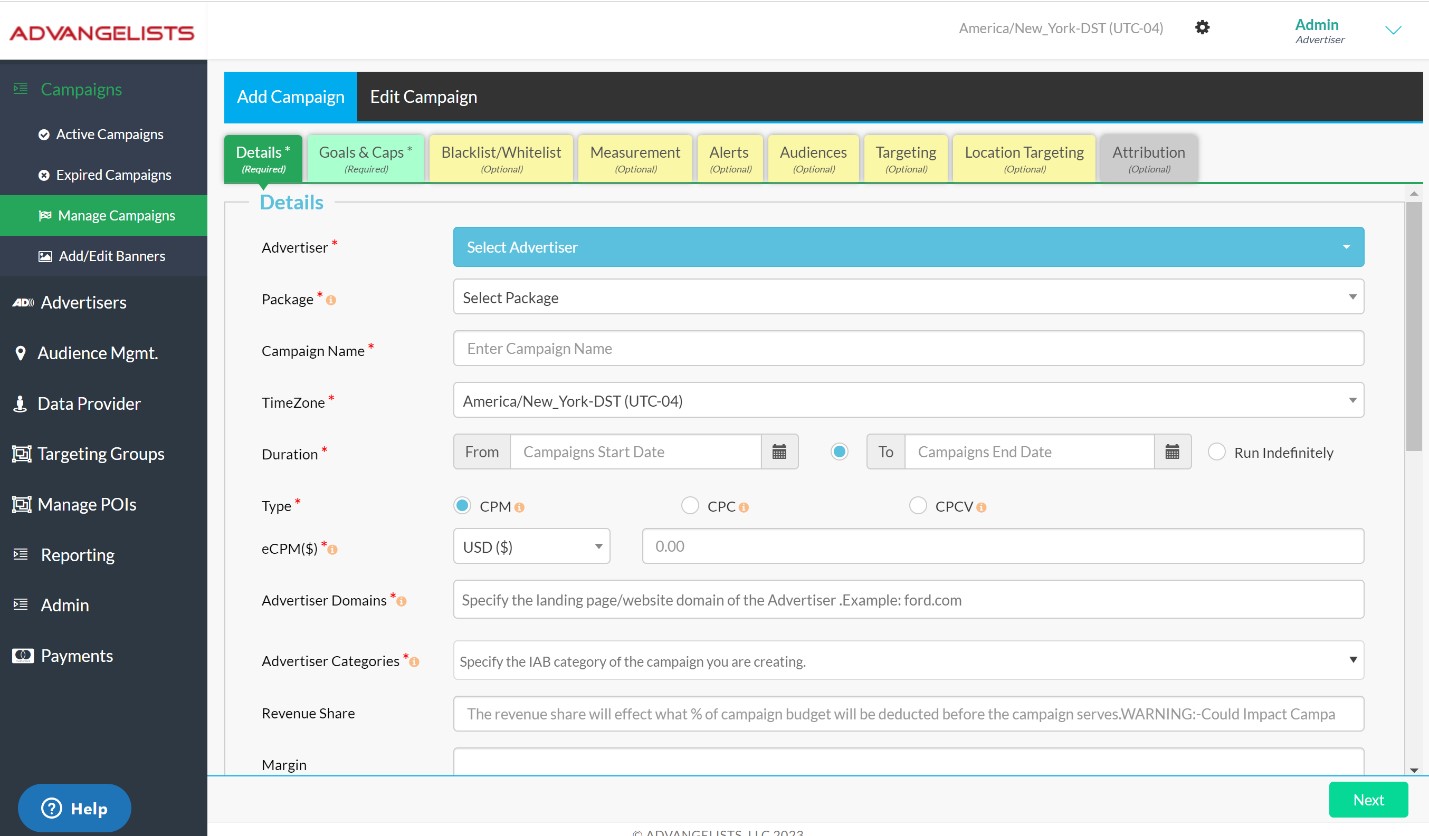This screenshot has height=836, width=1429.
Task: Enable the Run Indefinitely option
Action: 1217,452
